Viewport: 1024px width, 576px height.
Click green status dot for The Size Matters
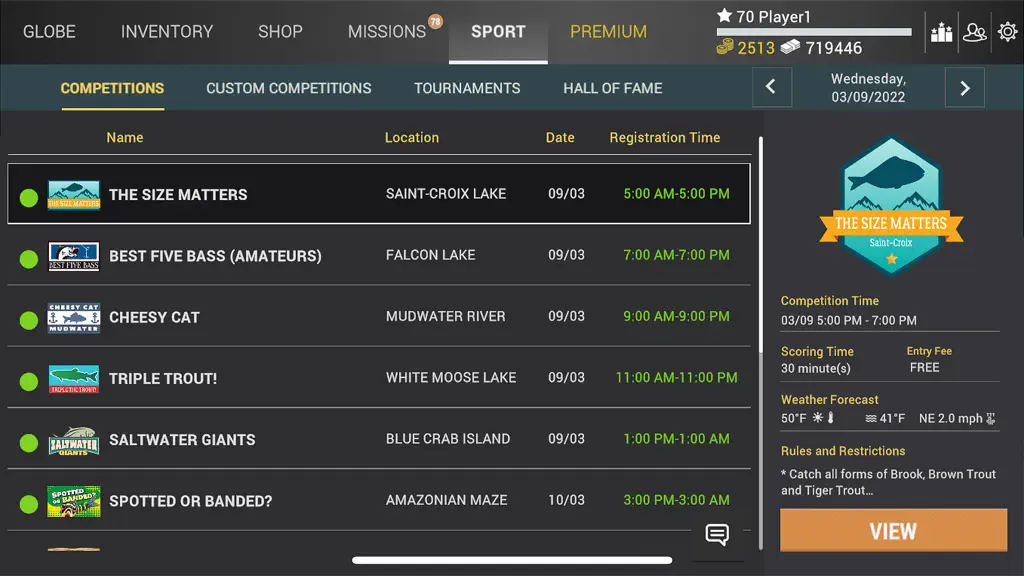[29, 198]
